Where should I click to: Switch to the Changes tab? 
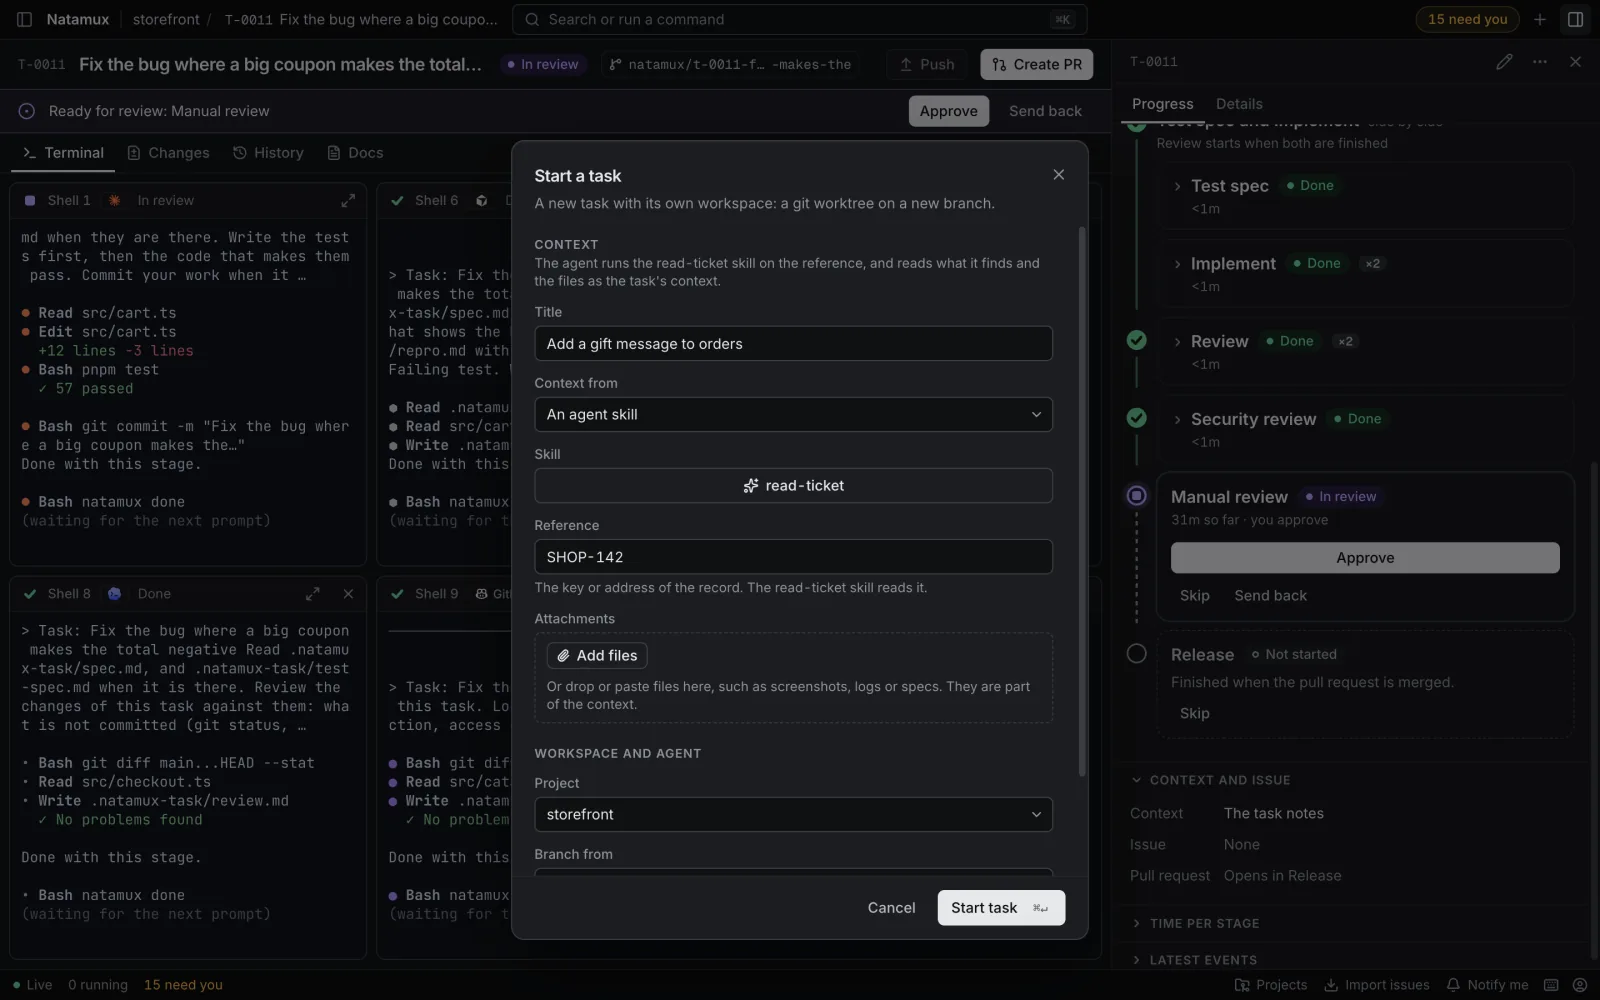(x=168, y=153)
